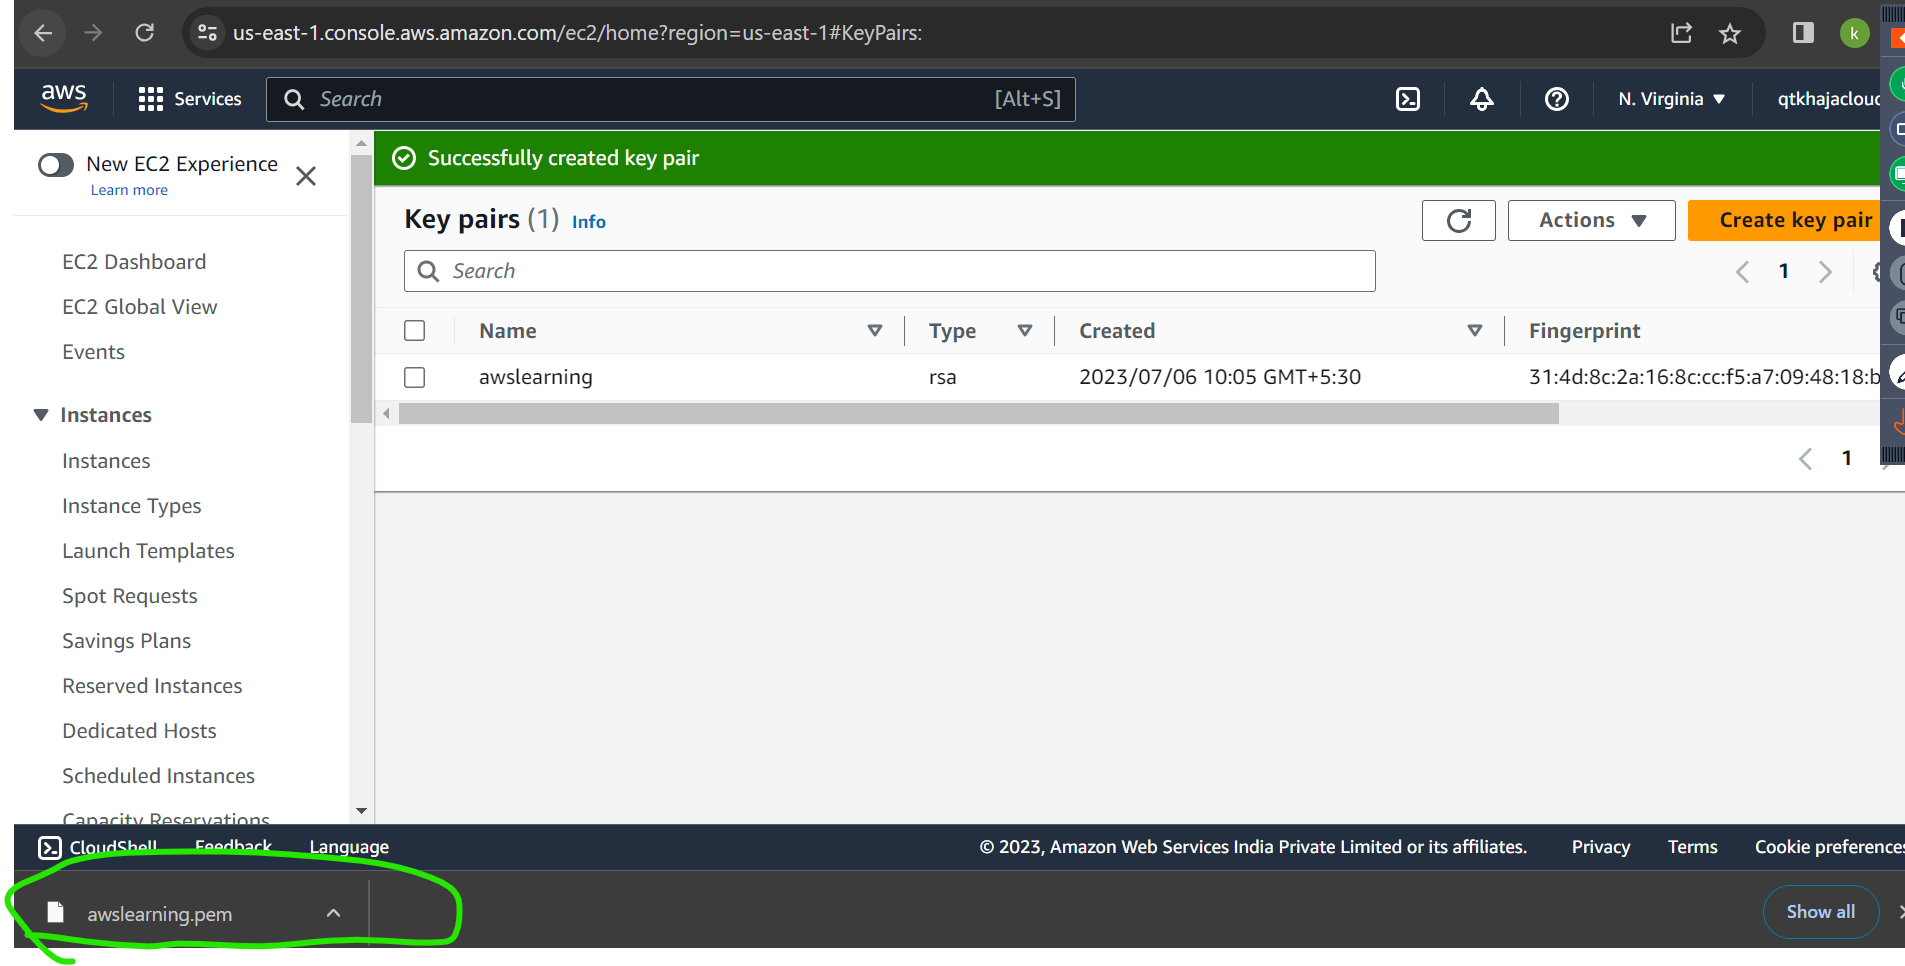
Task: View site information icon in address bar
Action: [207, 33]
